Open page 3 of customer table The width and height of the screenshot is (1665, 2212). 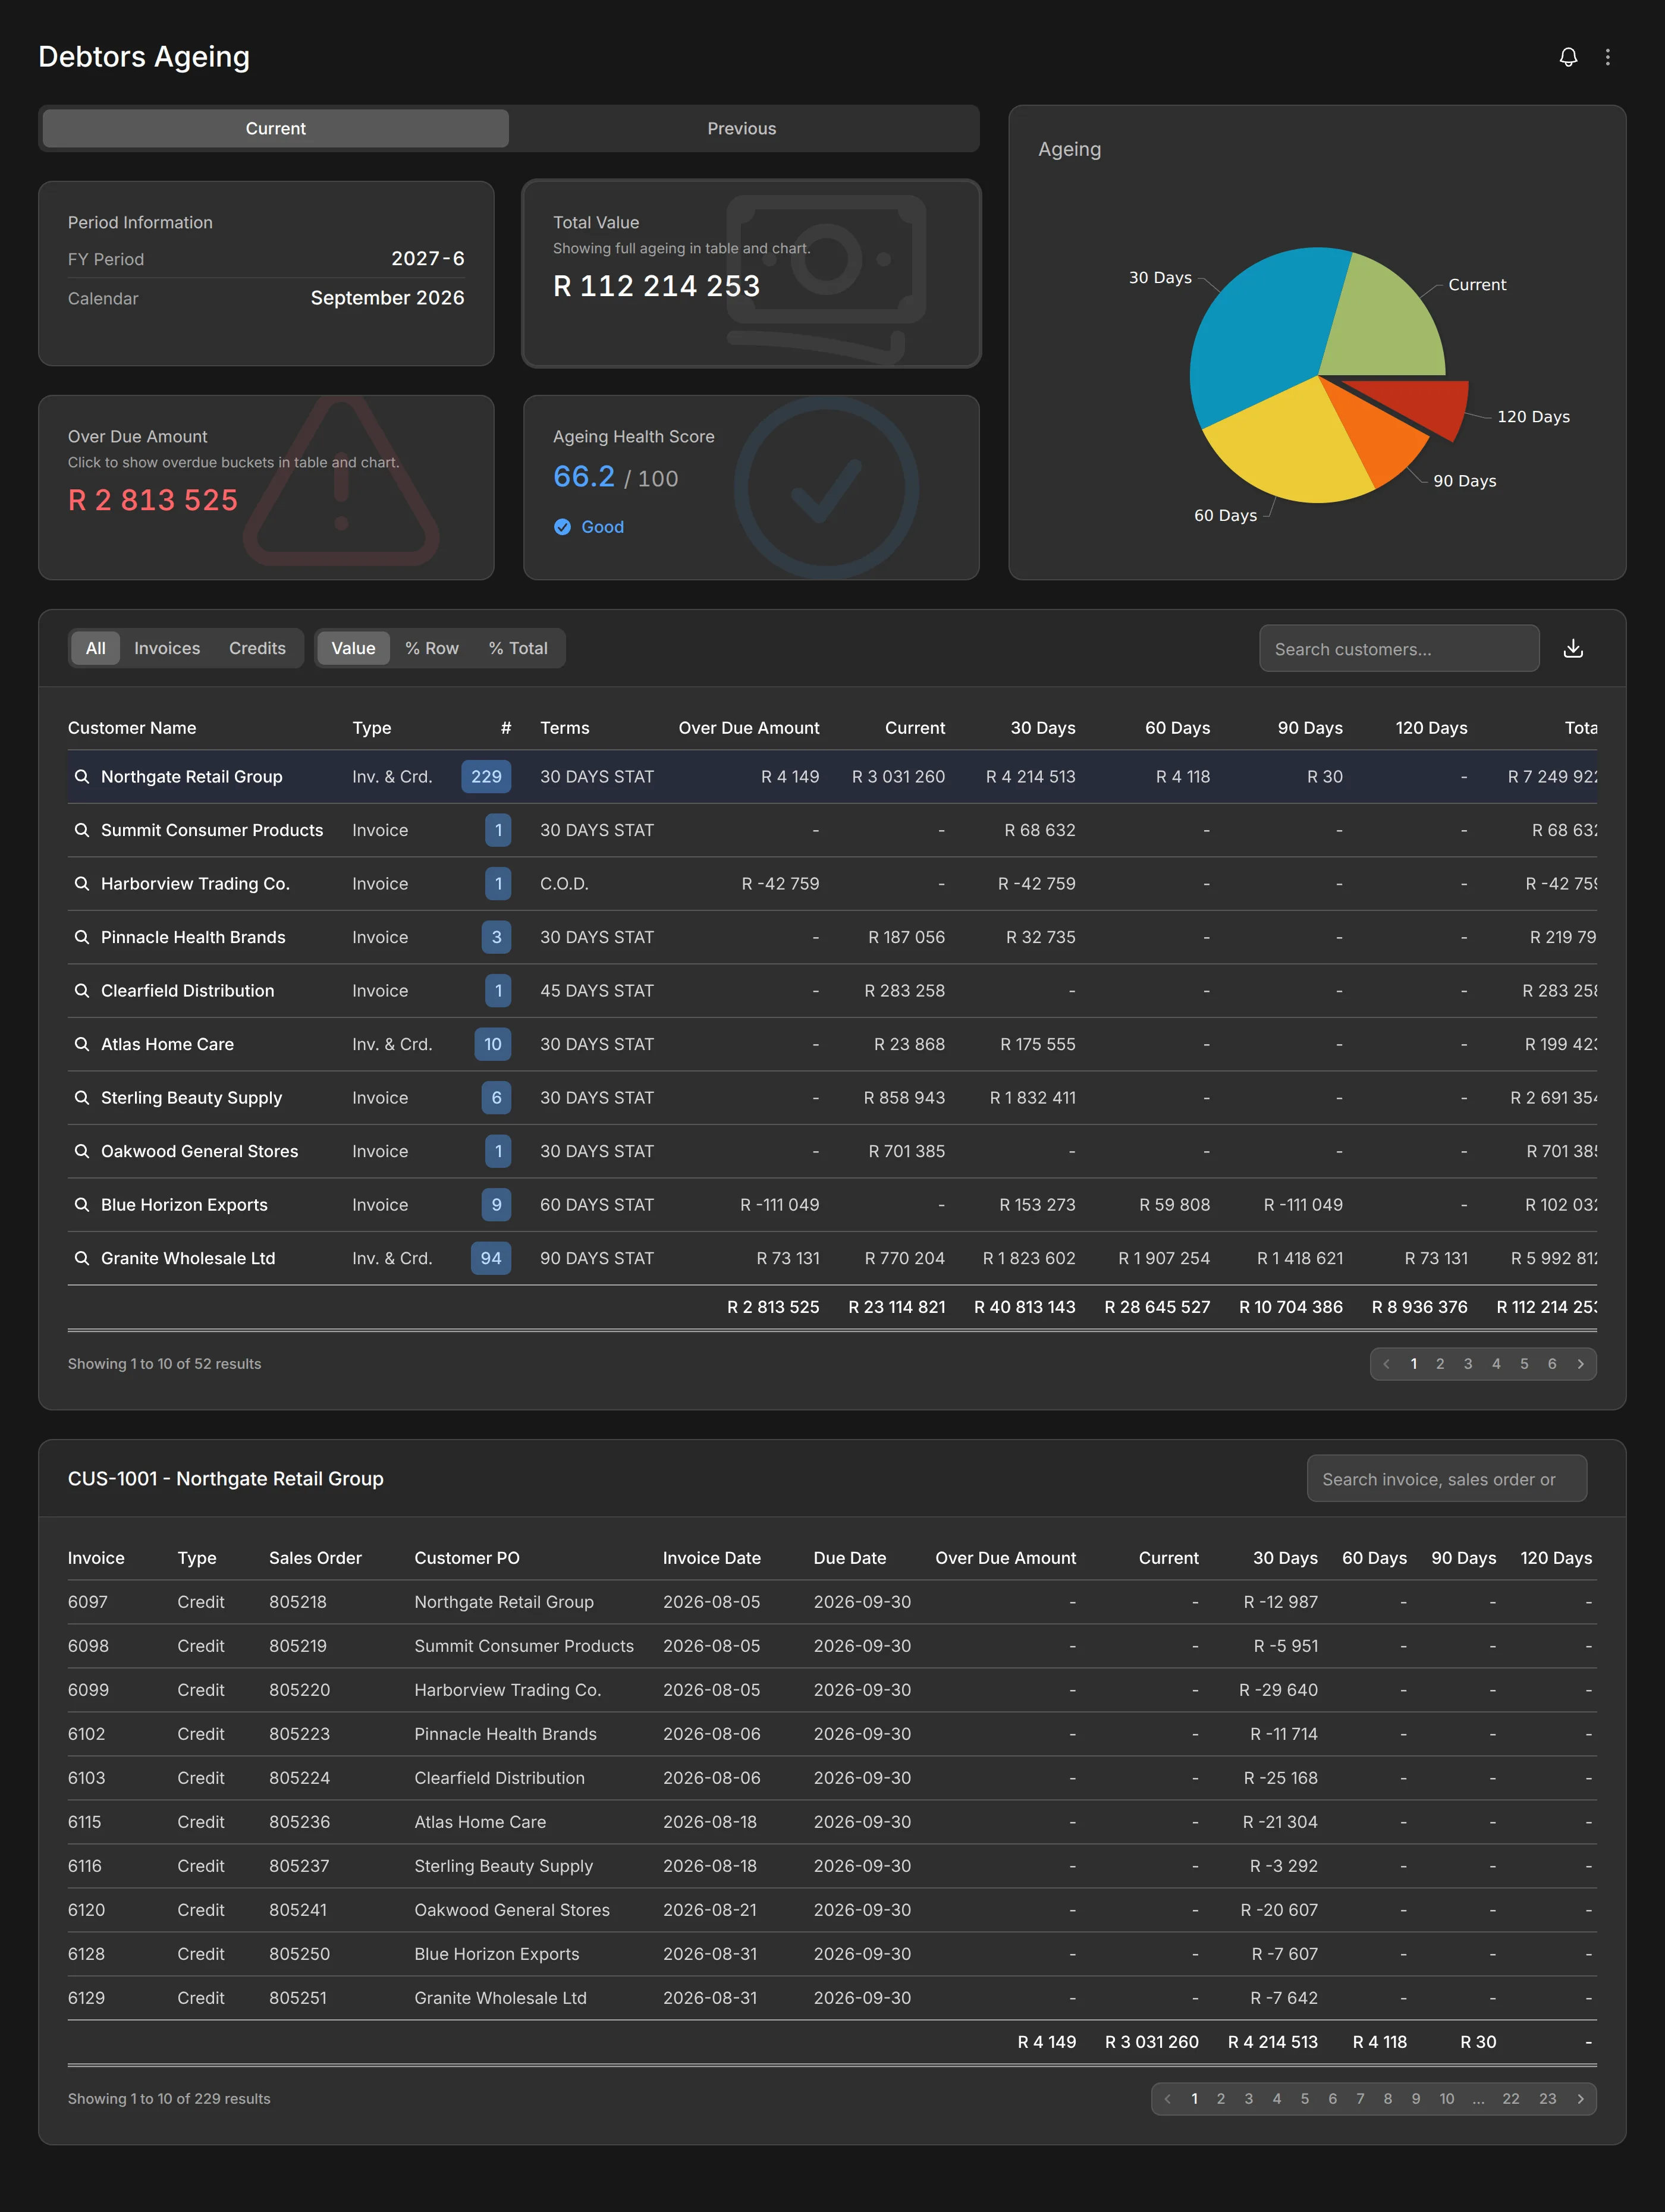(1468, 1364)
